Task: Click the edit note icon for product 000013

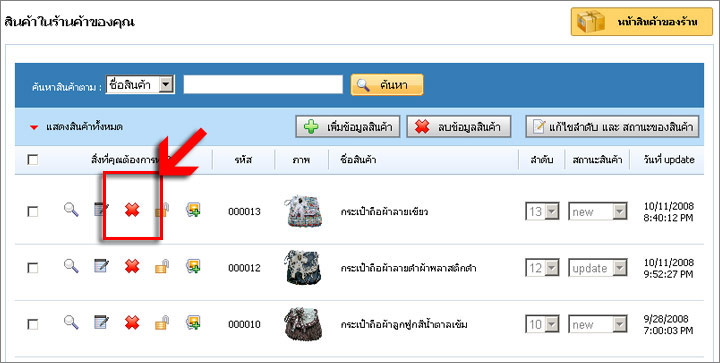Action: tap(101, 210)
